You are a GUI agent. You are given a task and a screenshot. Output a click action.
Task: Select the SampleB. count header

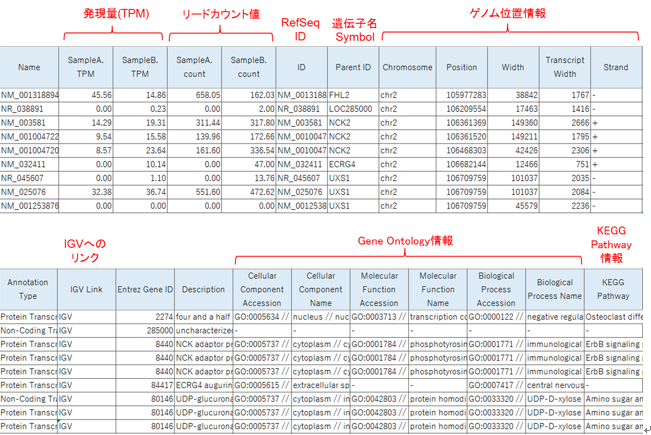[x=249, y=67]
